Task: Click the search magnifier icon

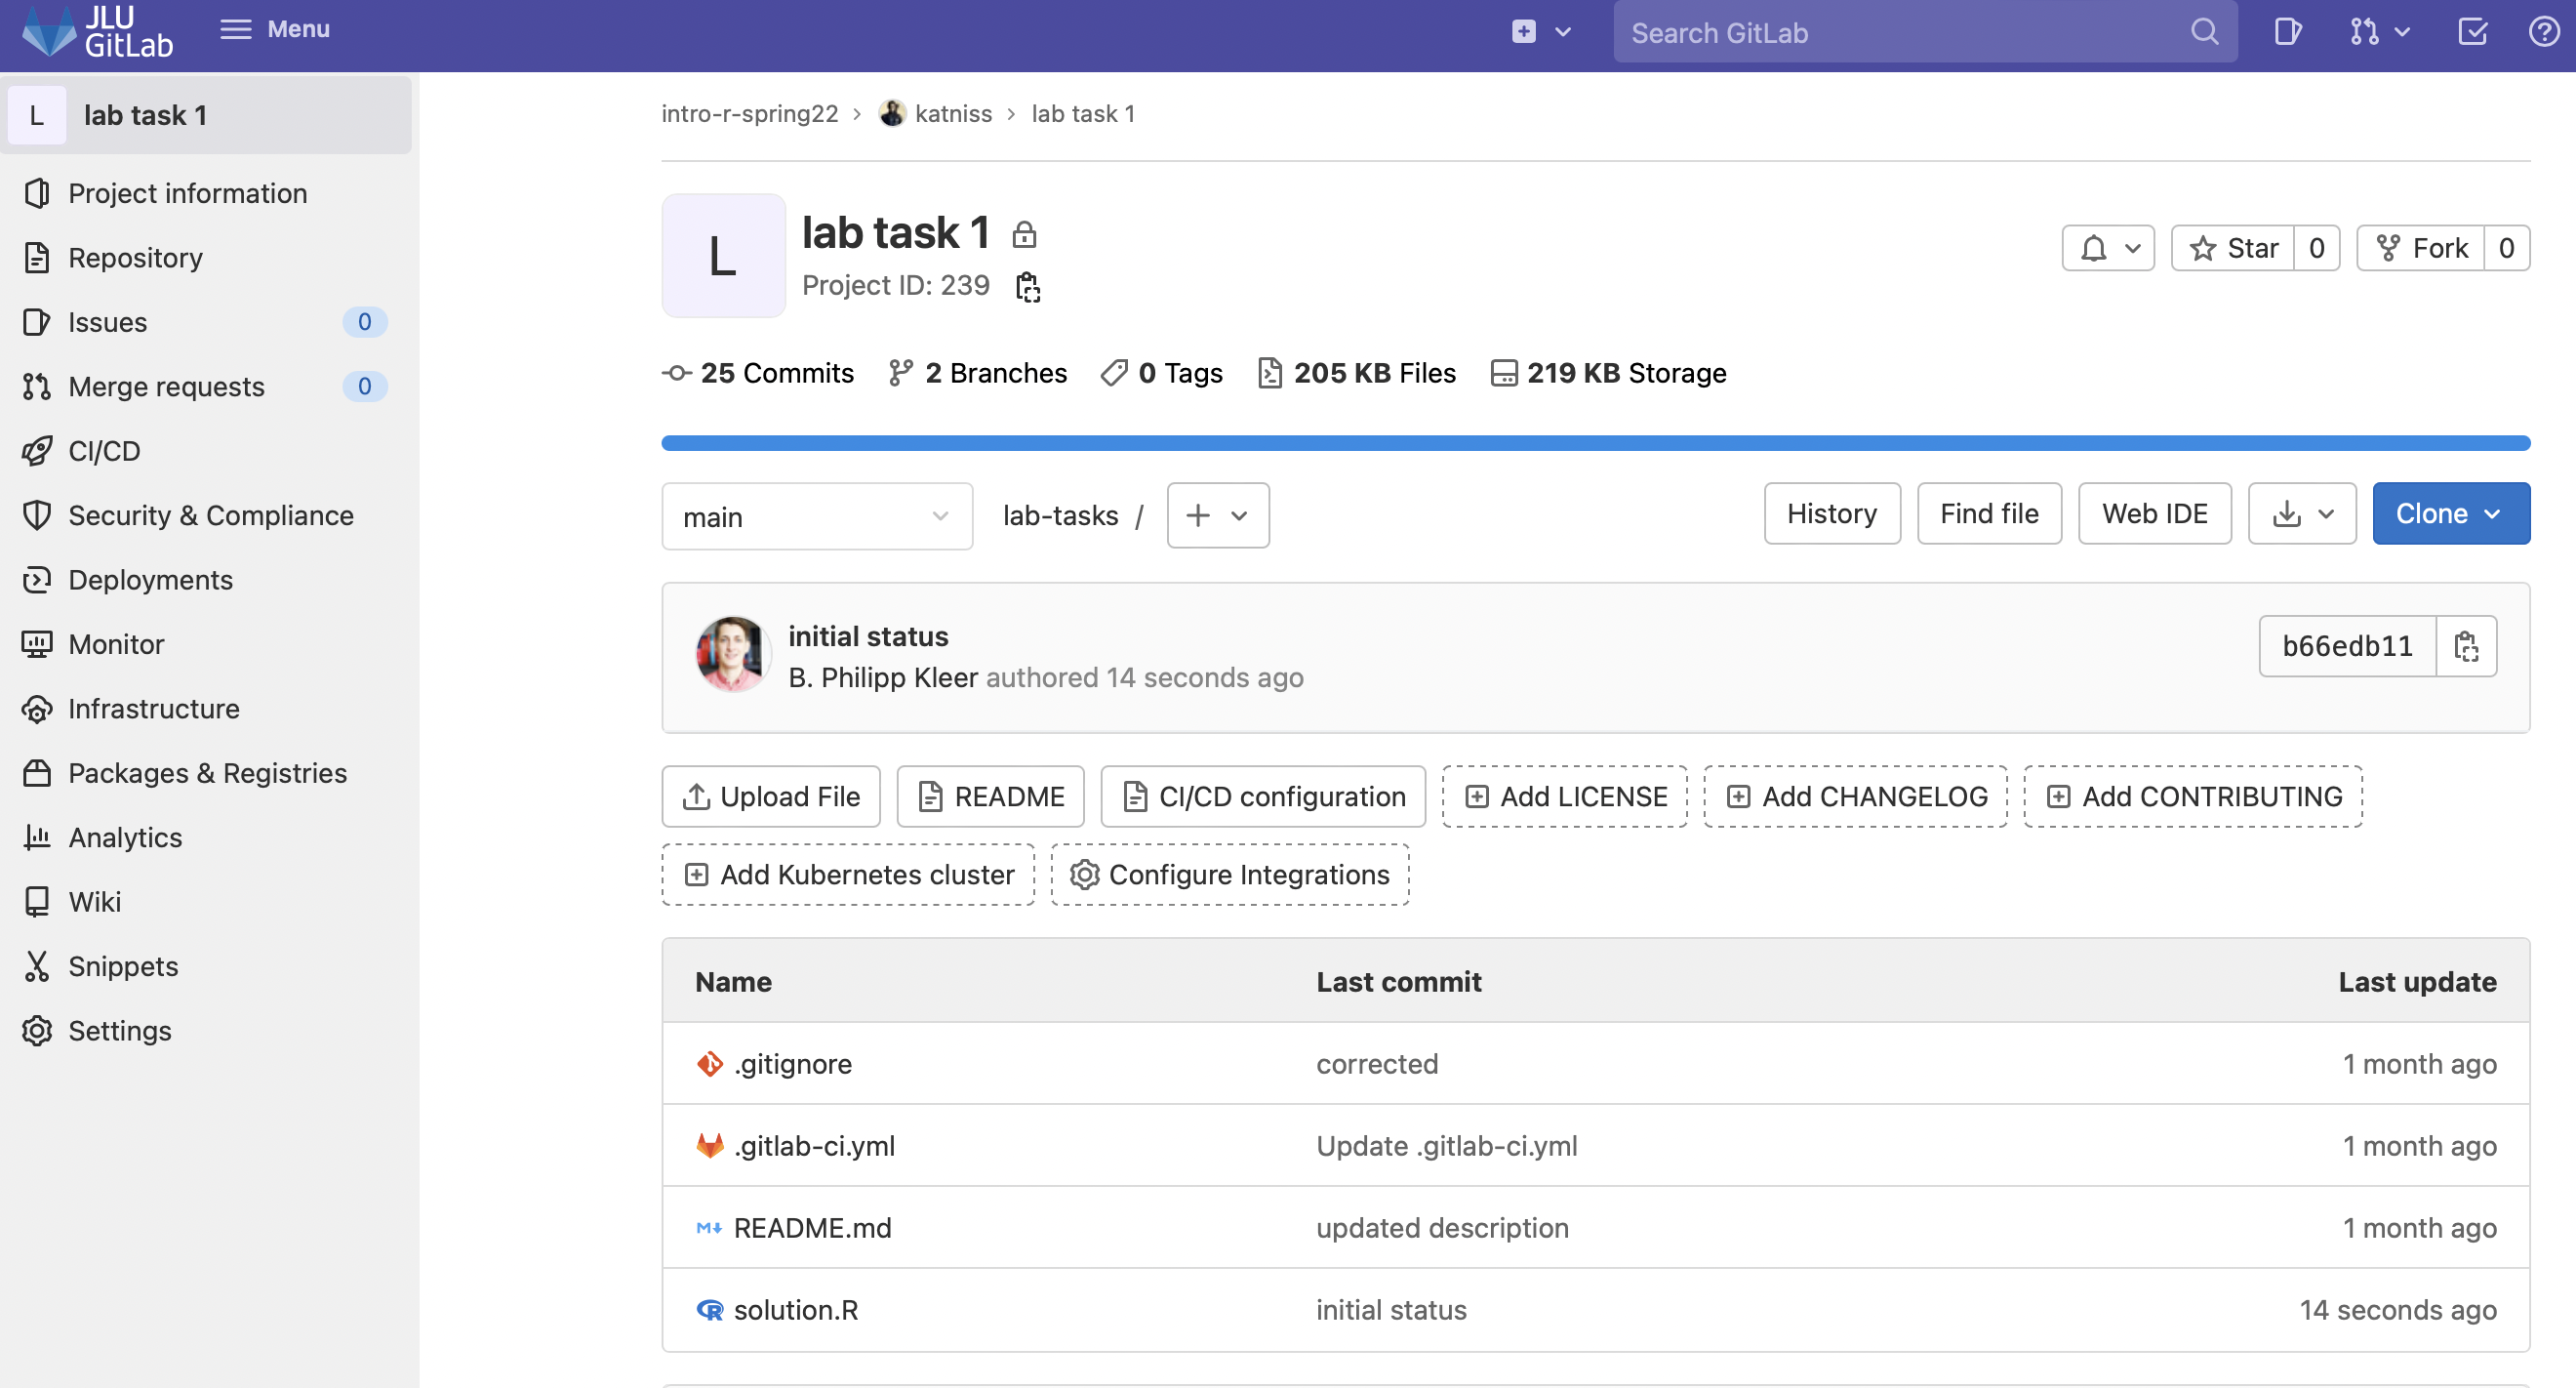Action: click(2204, 32)
